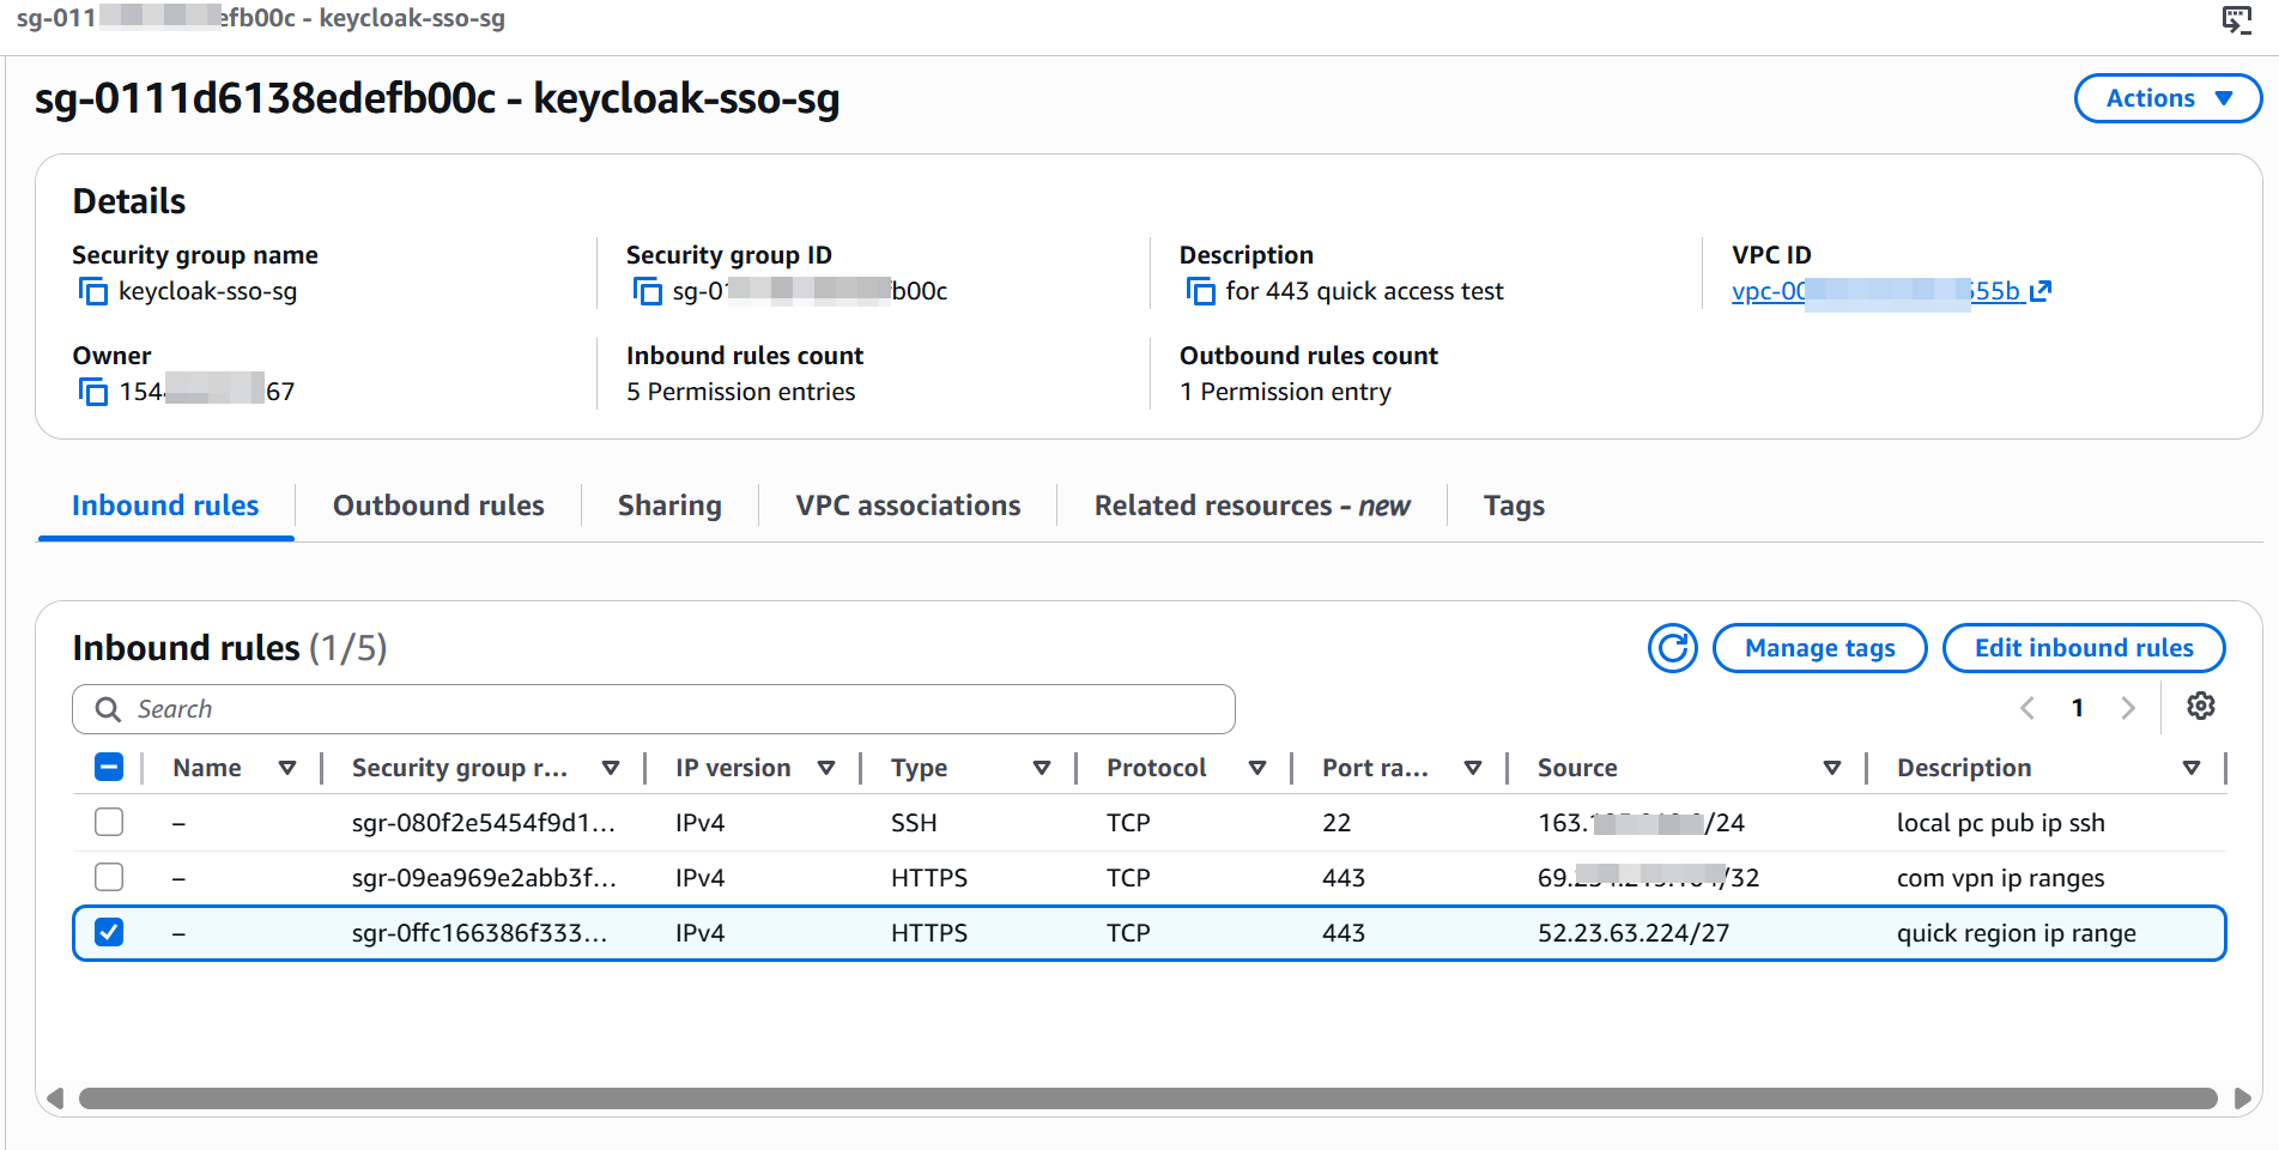Click '5 Permission entries' inbound count
Image resolution: width=2279 pixels, height=1150 pixels.
click(x=741, y=392)
